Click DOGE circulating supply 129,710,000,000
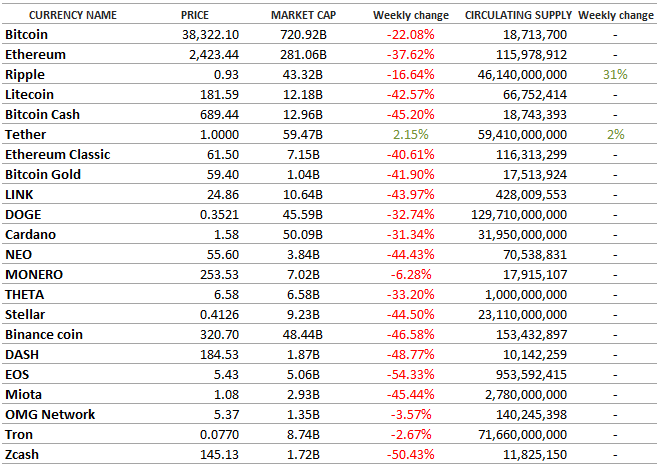664x466 pixels. click(x=519, y=215)
